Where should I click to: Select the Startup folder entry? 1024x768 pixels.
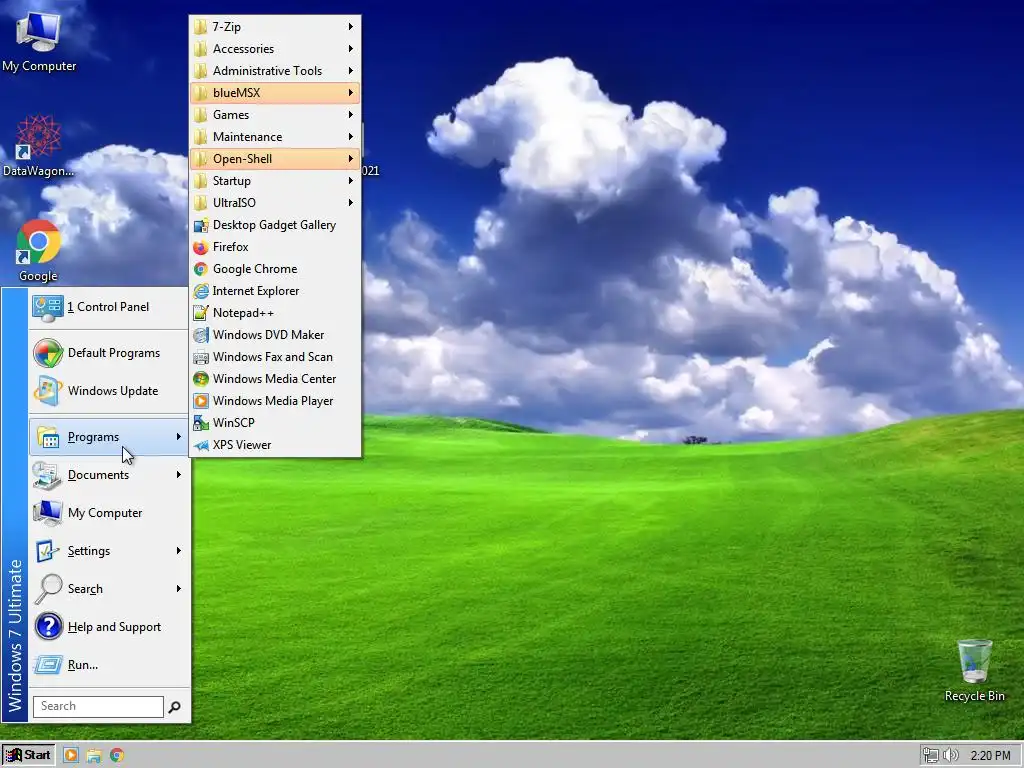(x=275, y=181)
